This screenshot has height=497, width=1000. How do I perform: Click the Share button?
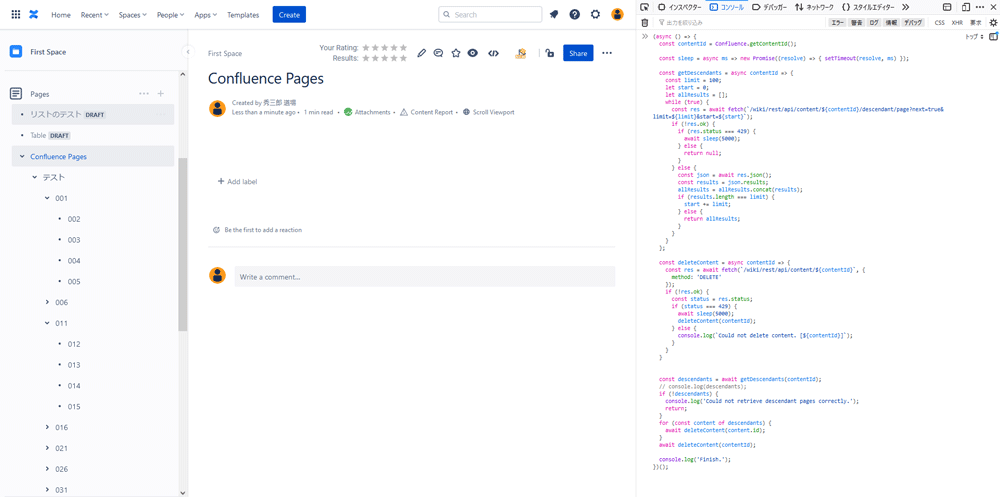[578, 54]
